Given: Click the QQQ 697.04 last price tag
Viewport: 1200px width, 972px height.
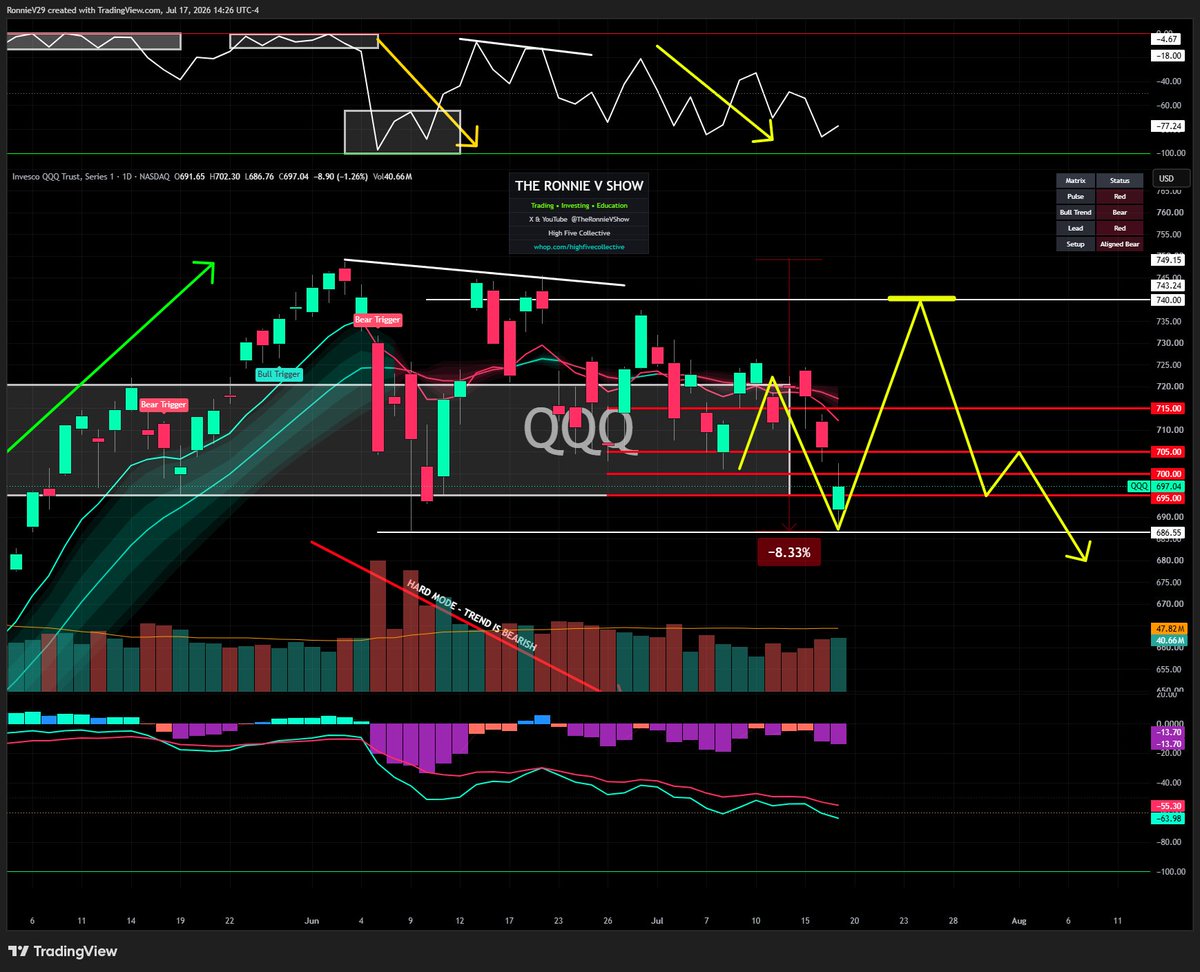Looking at the screenshot, I should click(x=1156, y=485).
